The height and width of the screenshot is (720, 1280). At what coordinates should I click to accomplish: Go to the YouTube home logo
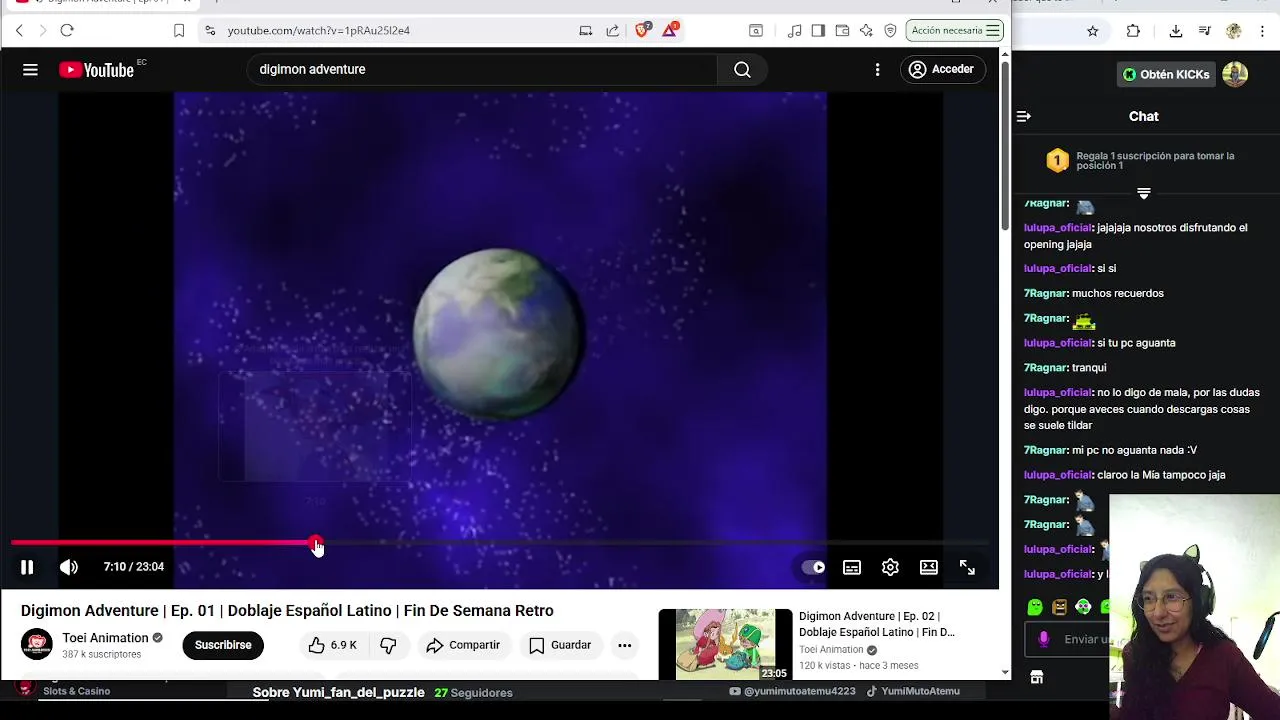97,69
